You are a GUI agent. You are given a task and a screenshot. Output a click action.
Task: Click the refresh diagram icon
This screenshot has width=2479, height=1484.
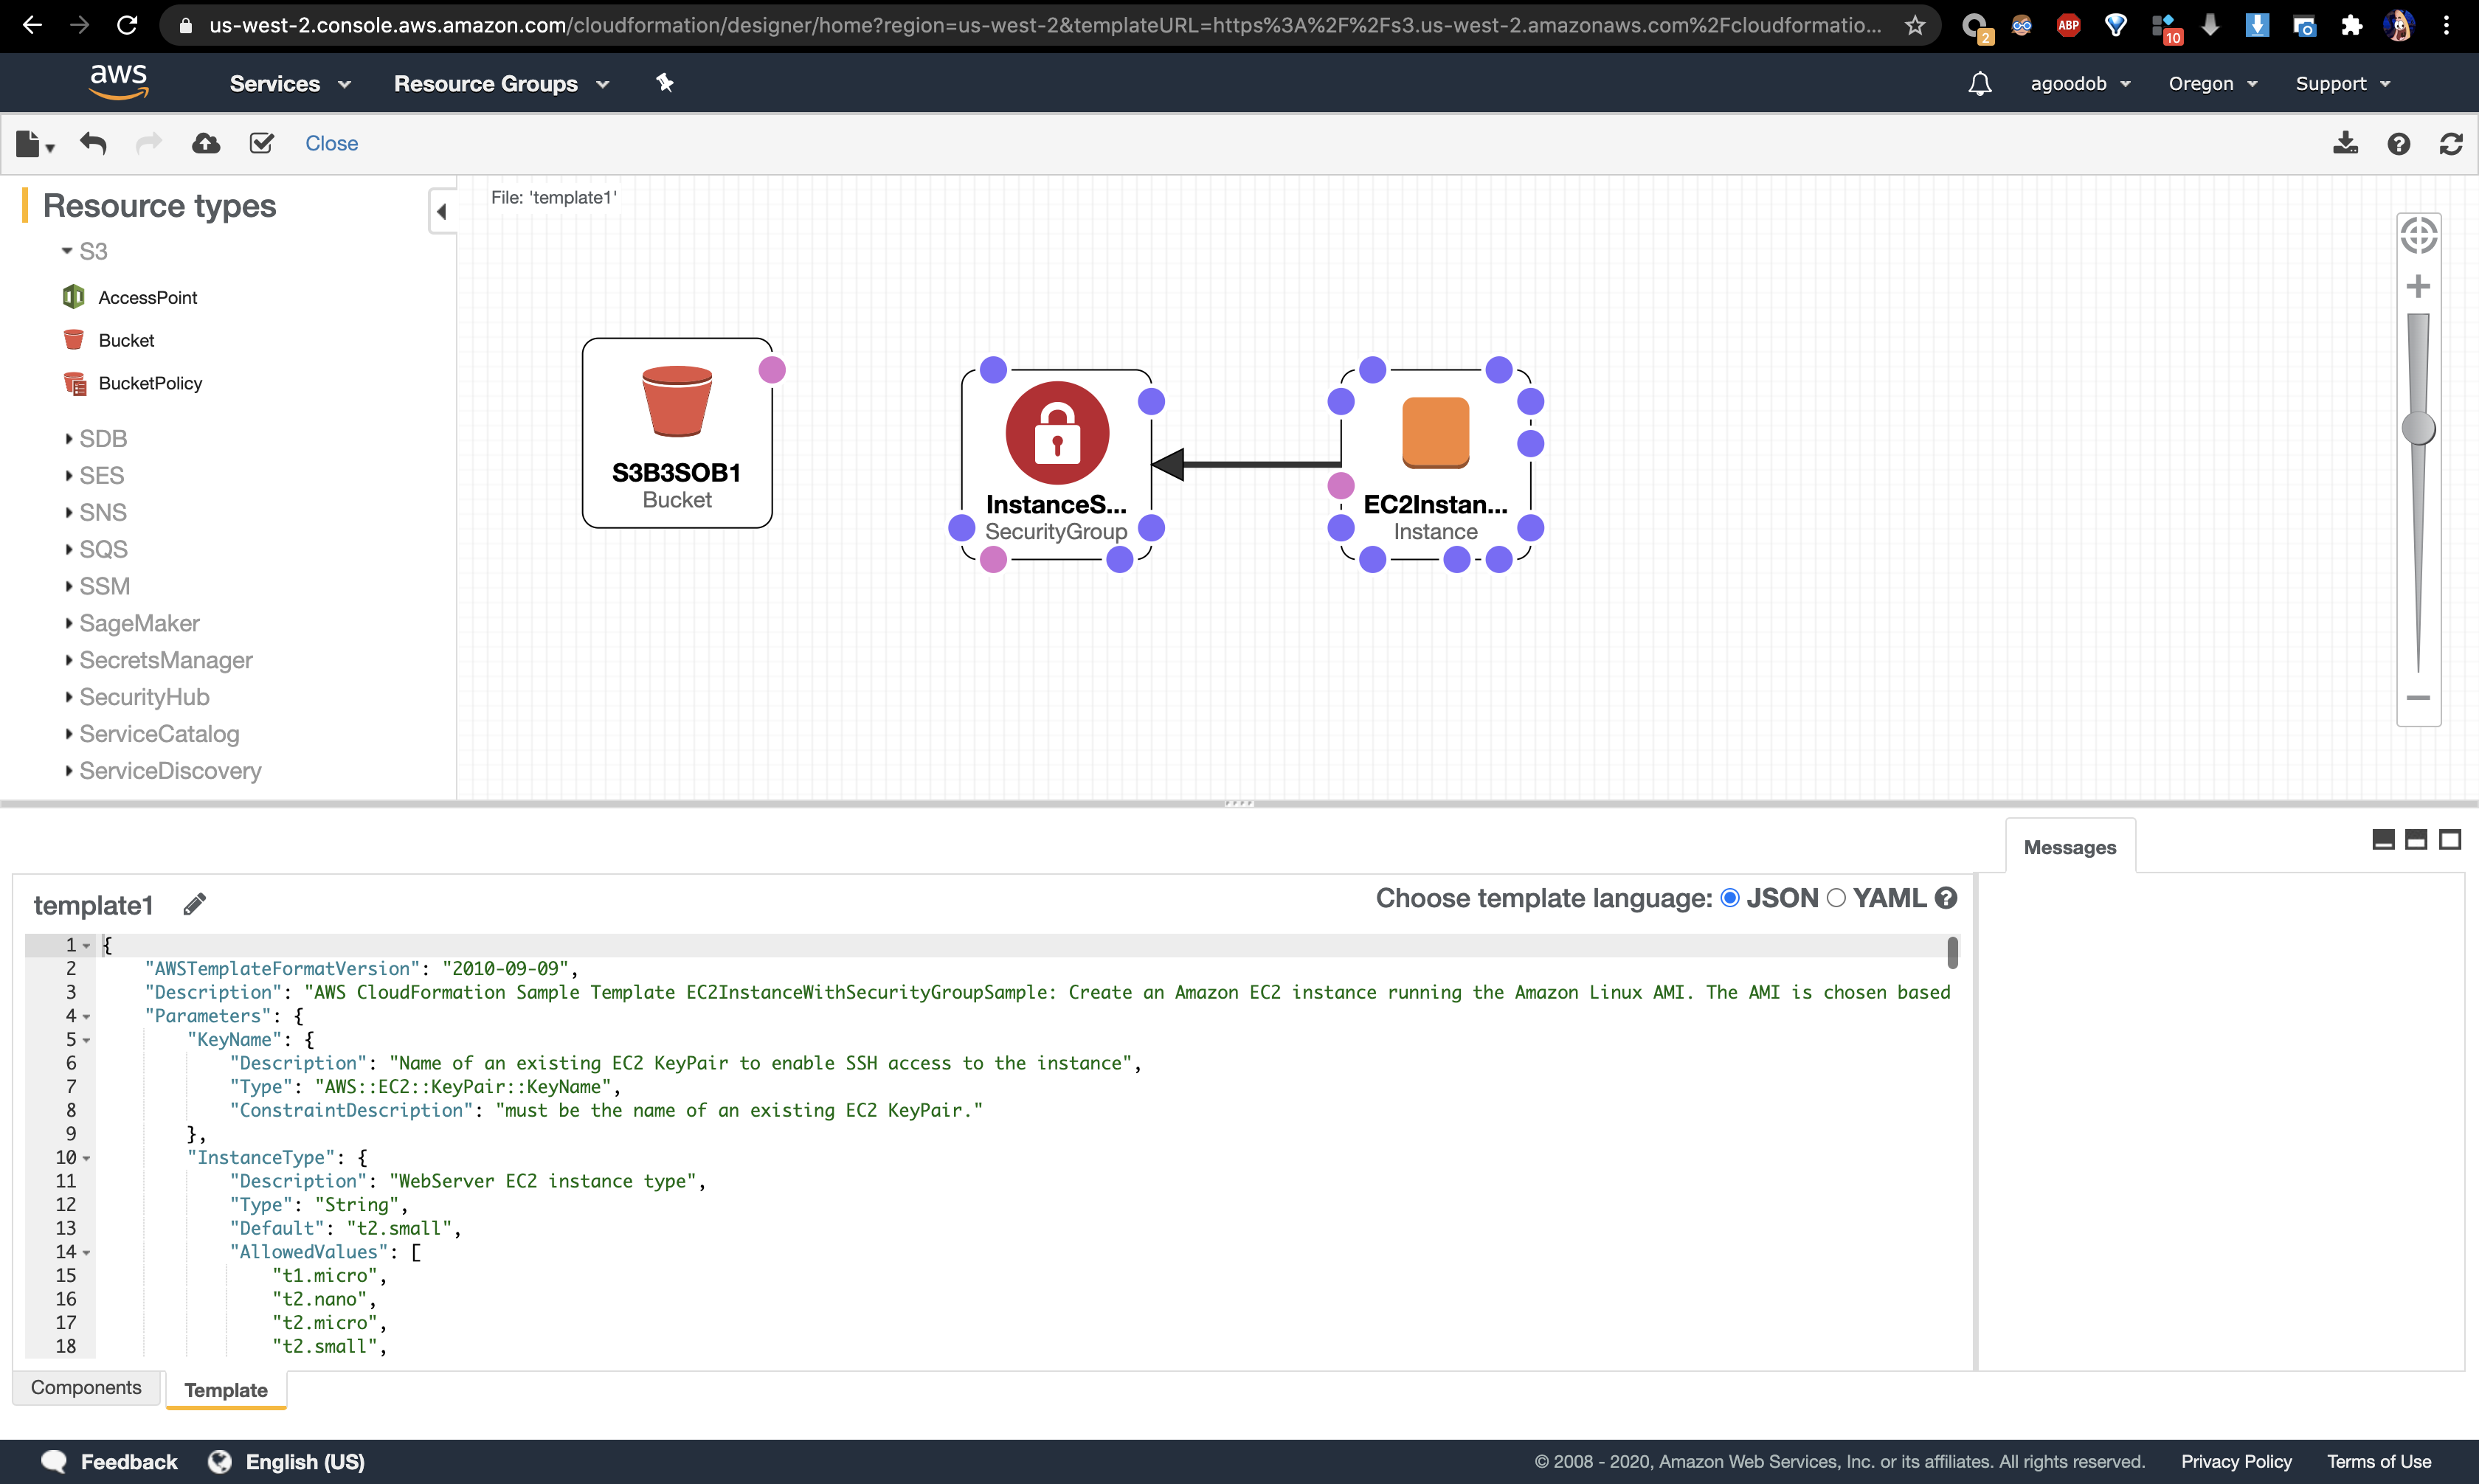click(2450, 144)
